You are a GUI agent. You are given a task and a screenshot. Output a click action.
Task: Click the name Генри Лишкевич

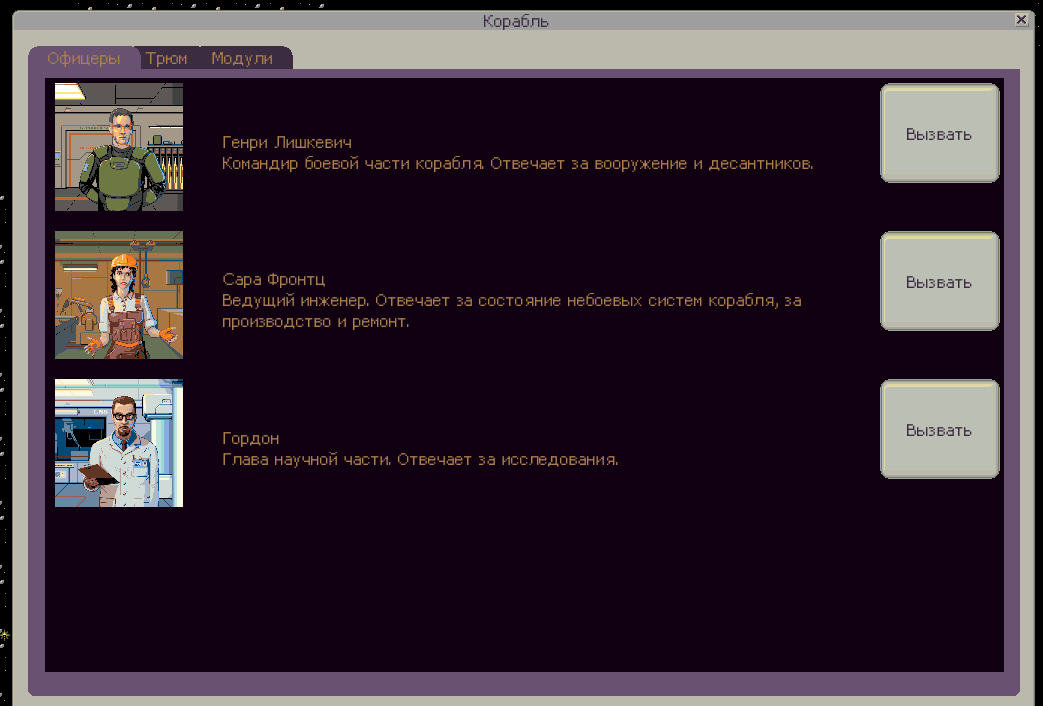287,142
